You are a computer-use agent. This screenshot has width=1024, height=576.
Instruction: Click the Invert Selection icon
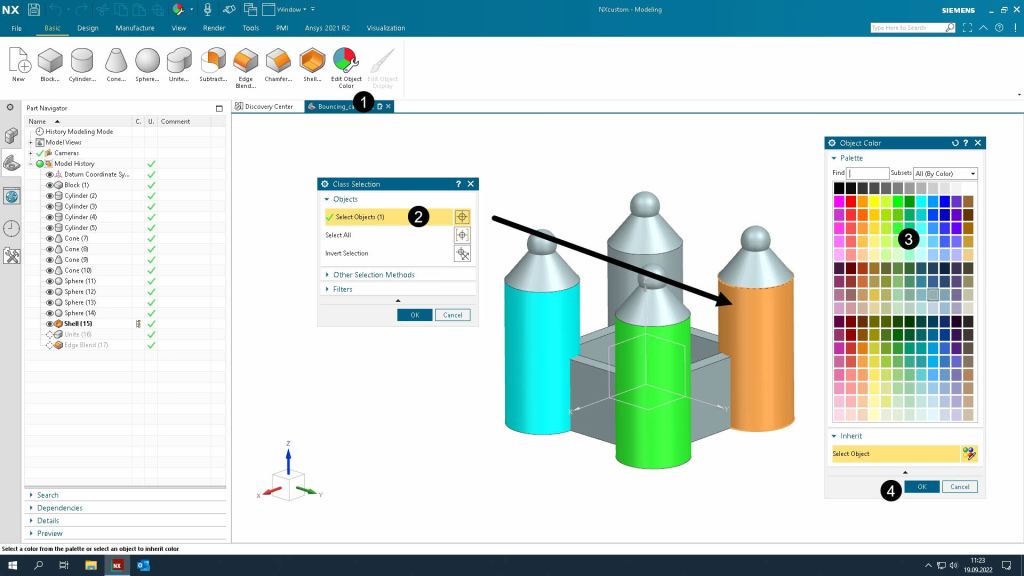click(462, 254)
